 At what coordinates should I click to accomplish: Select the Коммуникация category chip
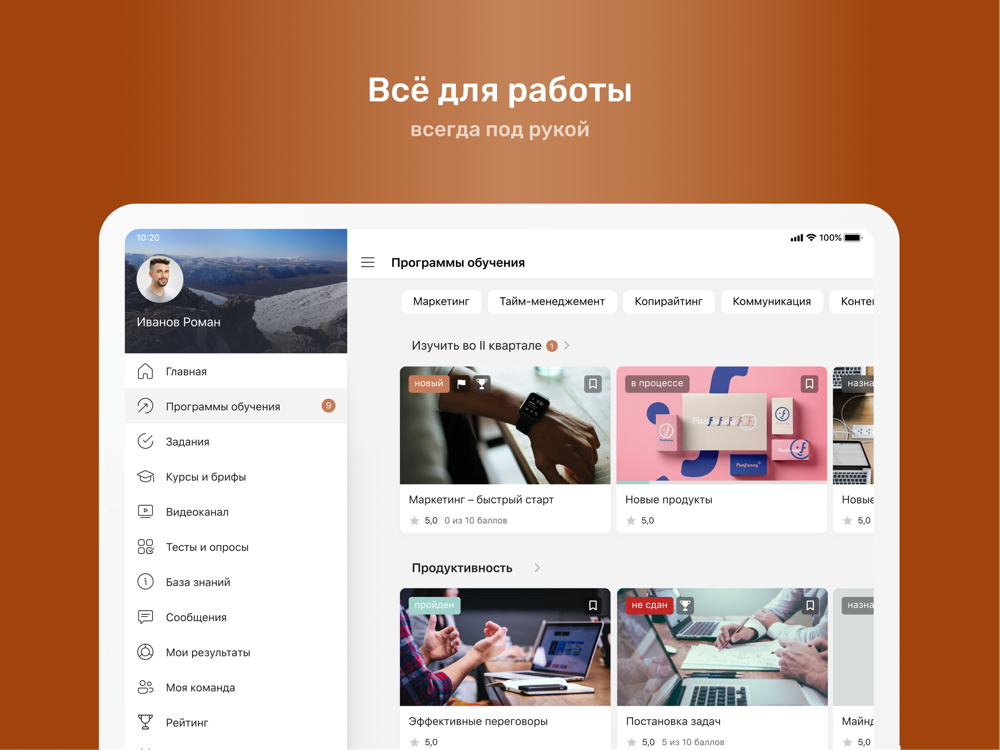[x=772, y=302]
